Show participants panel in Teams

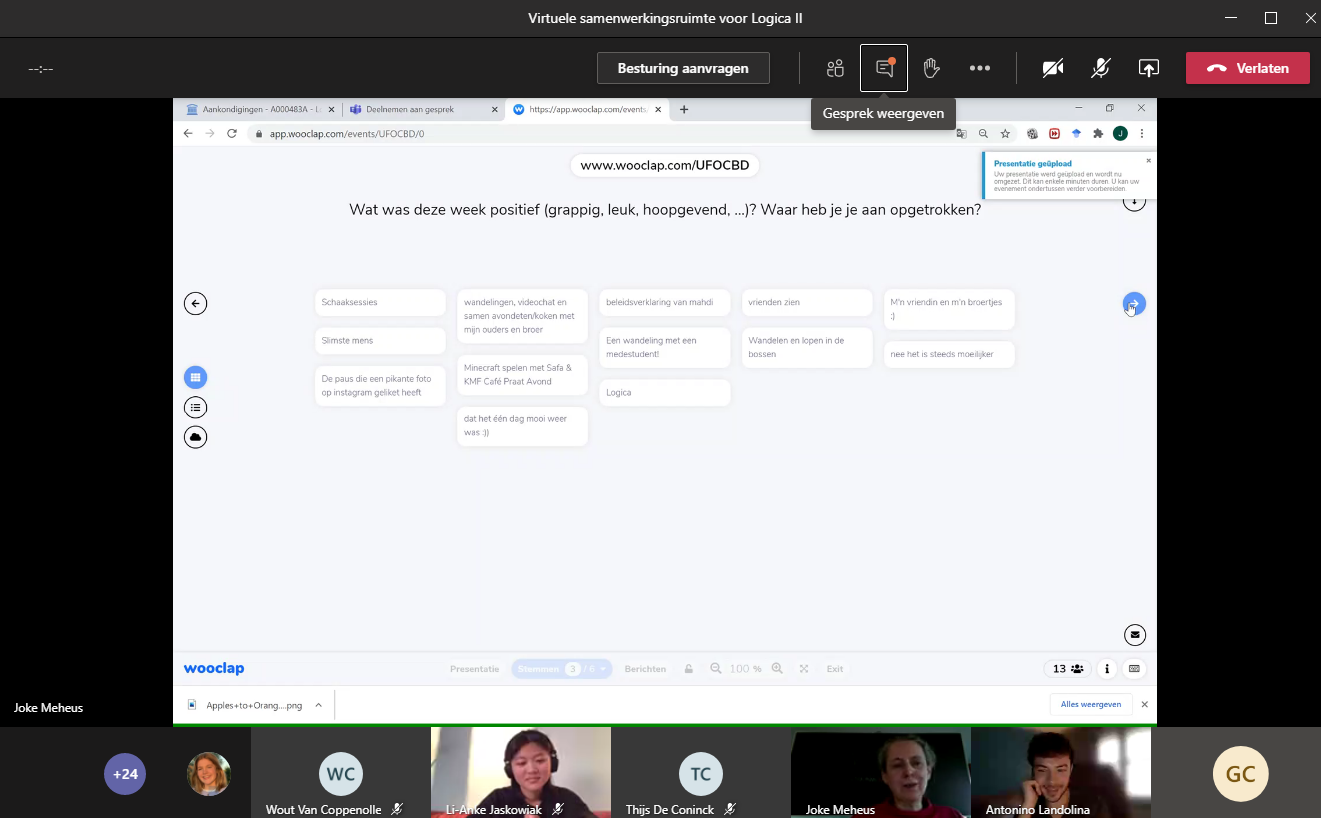835,68
